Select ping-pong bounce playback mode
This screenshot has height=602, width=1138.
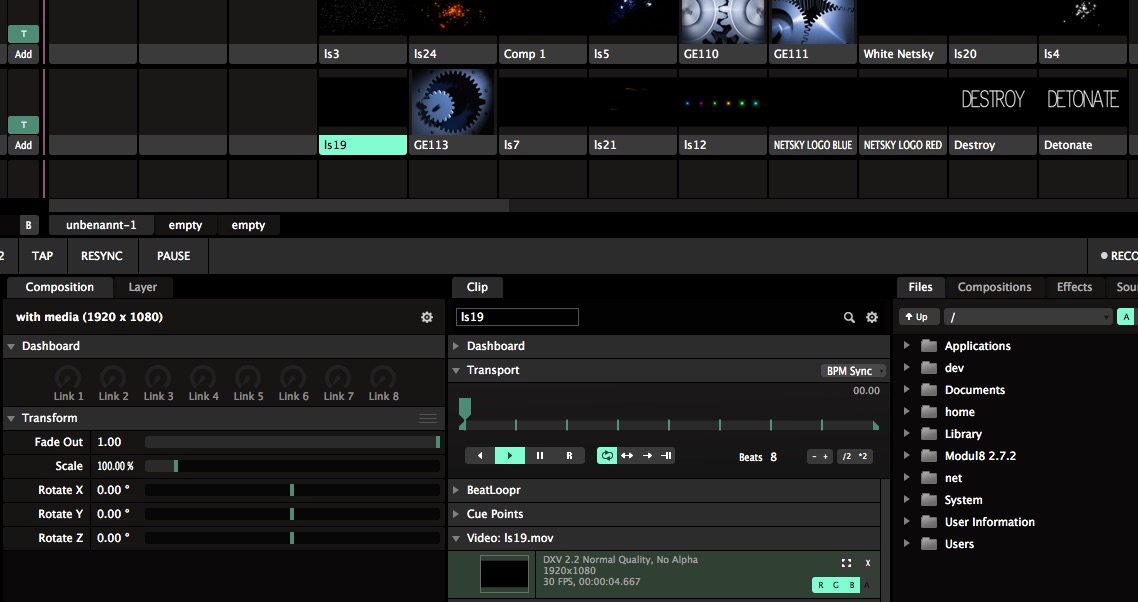[627, 456]
